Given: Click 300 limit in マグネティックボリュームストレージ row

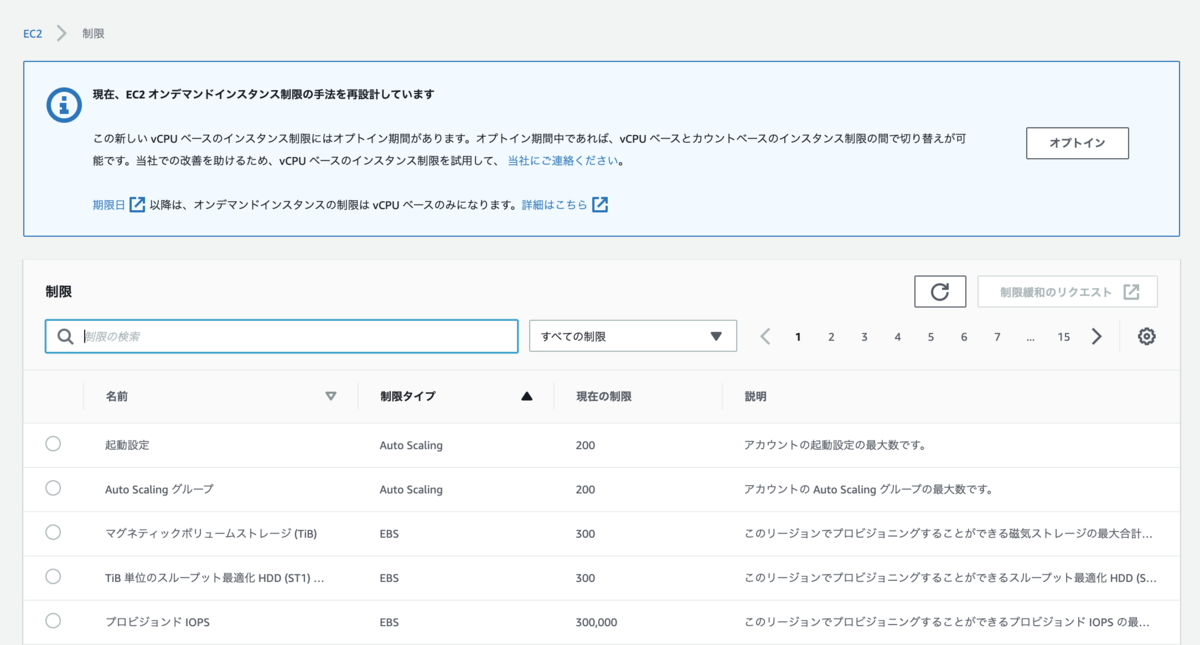Looking at the screenshot, I should click(x=585, y=534).
